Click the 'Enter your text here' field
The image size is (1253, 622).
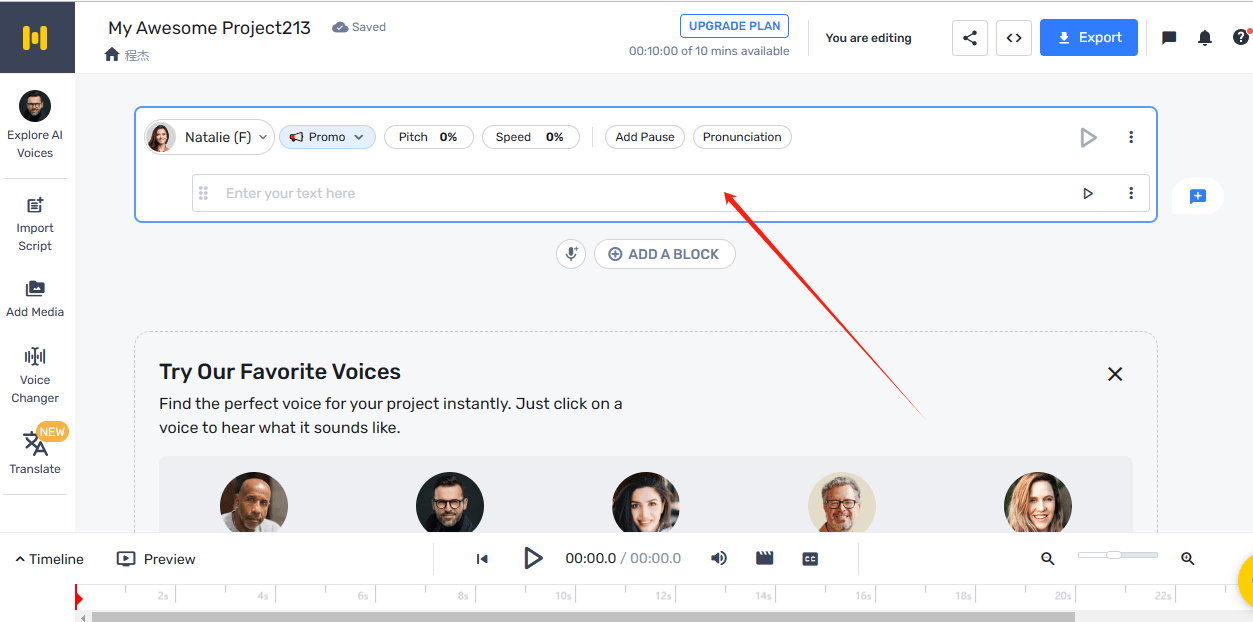click(640, 193)
